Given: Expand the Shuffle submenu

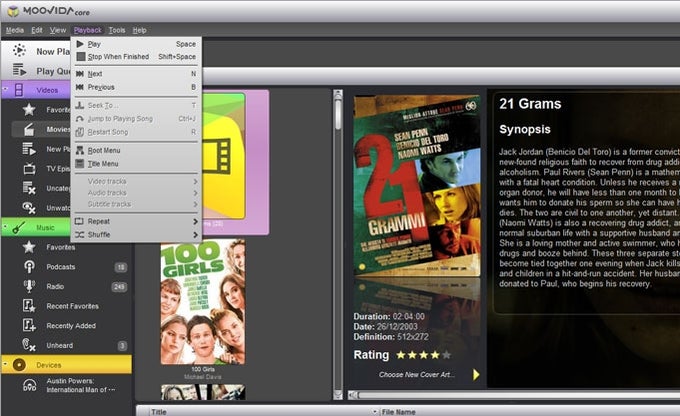Looking at the screenshot, I should click(136, 235).
